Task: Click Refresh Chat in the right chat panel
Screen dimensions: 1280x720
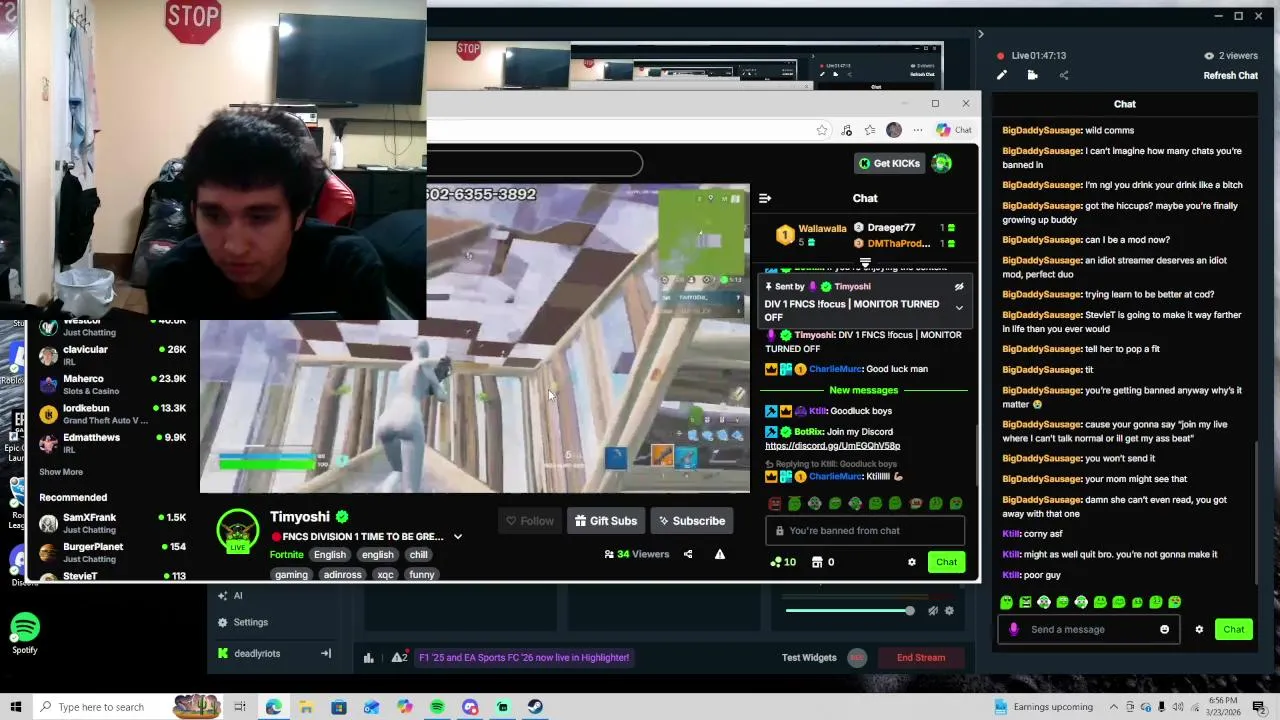Action: click(1230, 76)
